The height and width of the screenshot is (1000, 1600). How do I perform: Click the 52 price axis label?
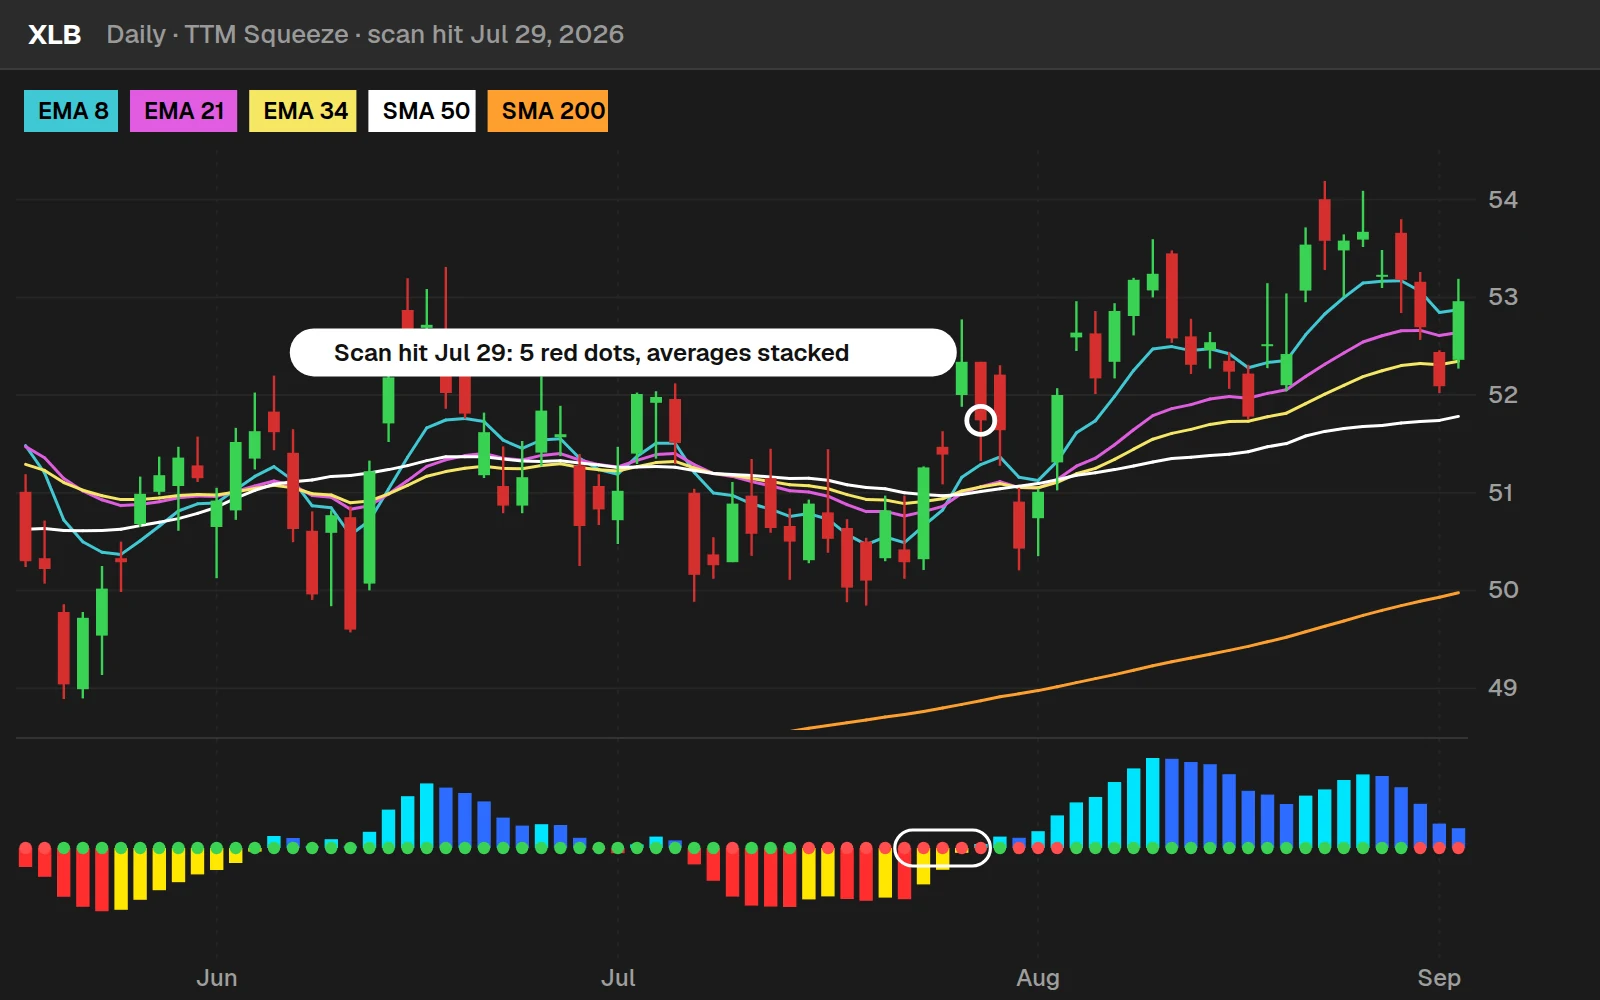click(x=1503, y=395)
